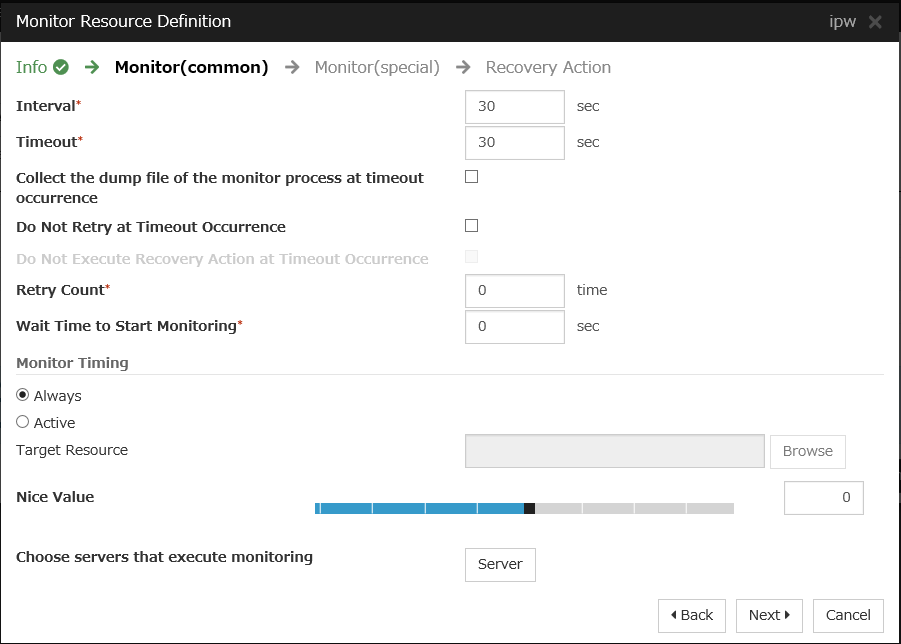Proceed using the Next button
This screenshot has width=901, height=644.
[769, 615]
